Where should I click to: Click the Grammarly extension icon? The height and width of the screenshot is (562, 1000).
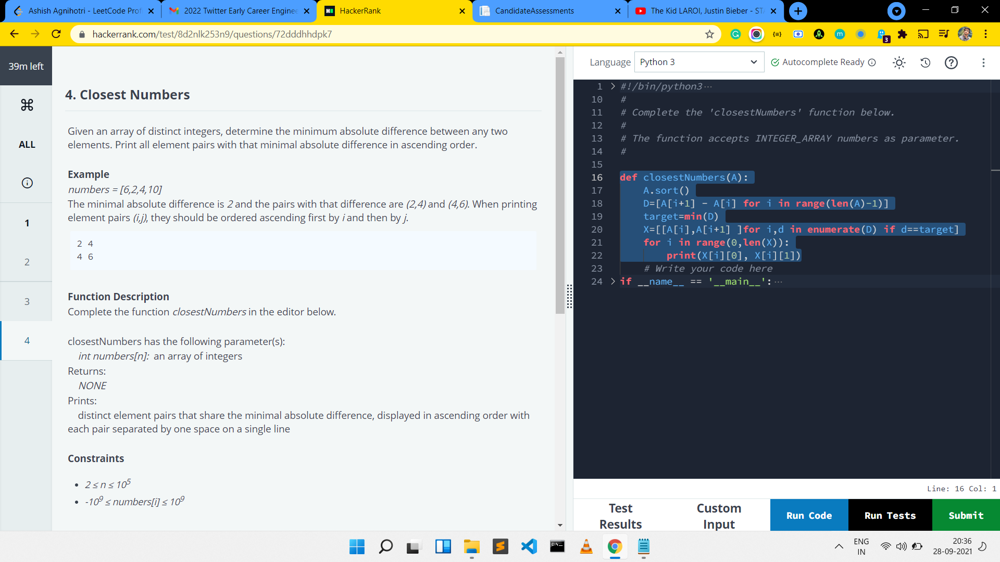pos(735,34)
